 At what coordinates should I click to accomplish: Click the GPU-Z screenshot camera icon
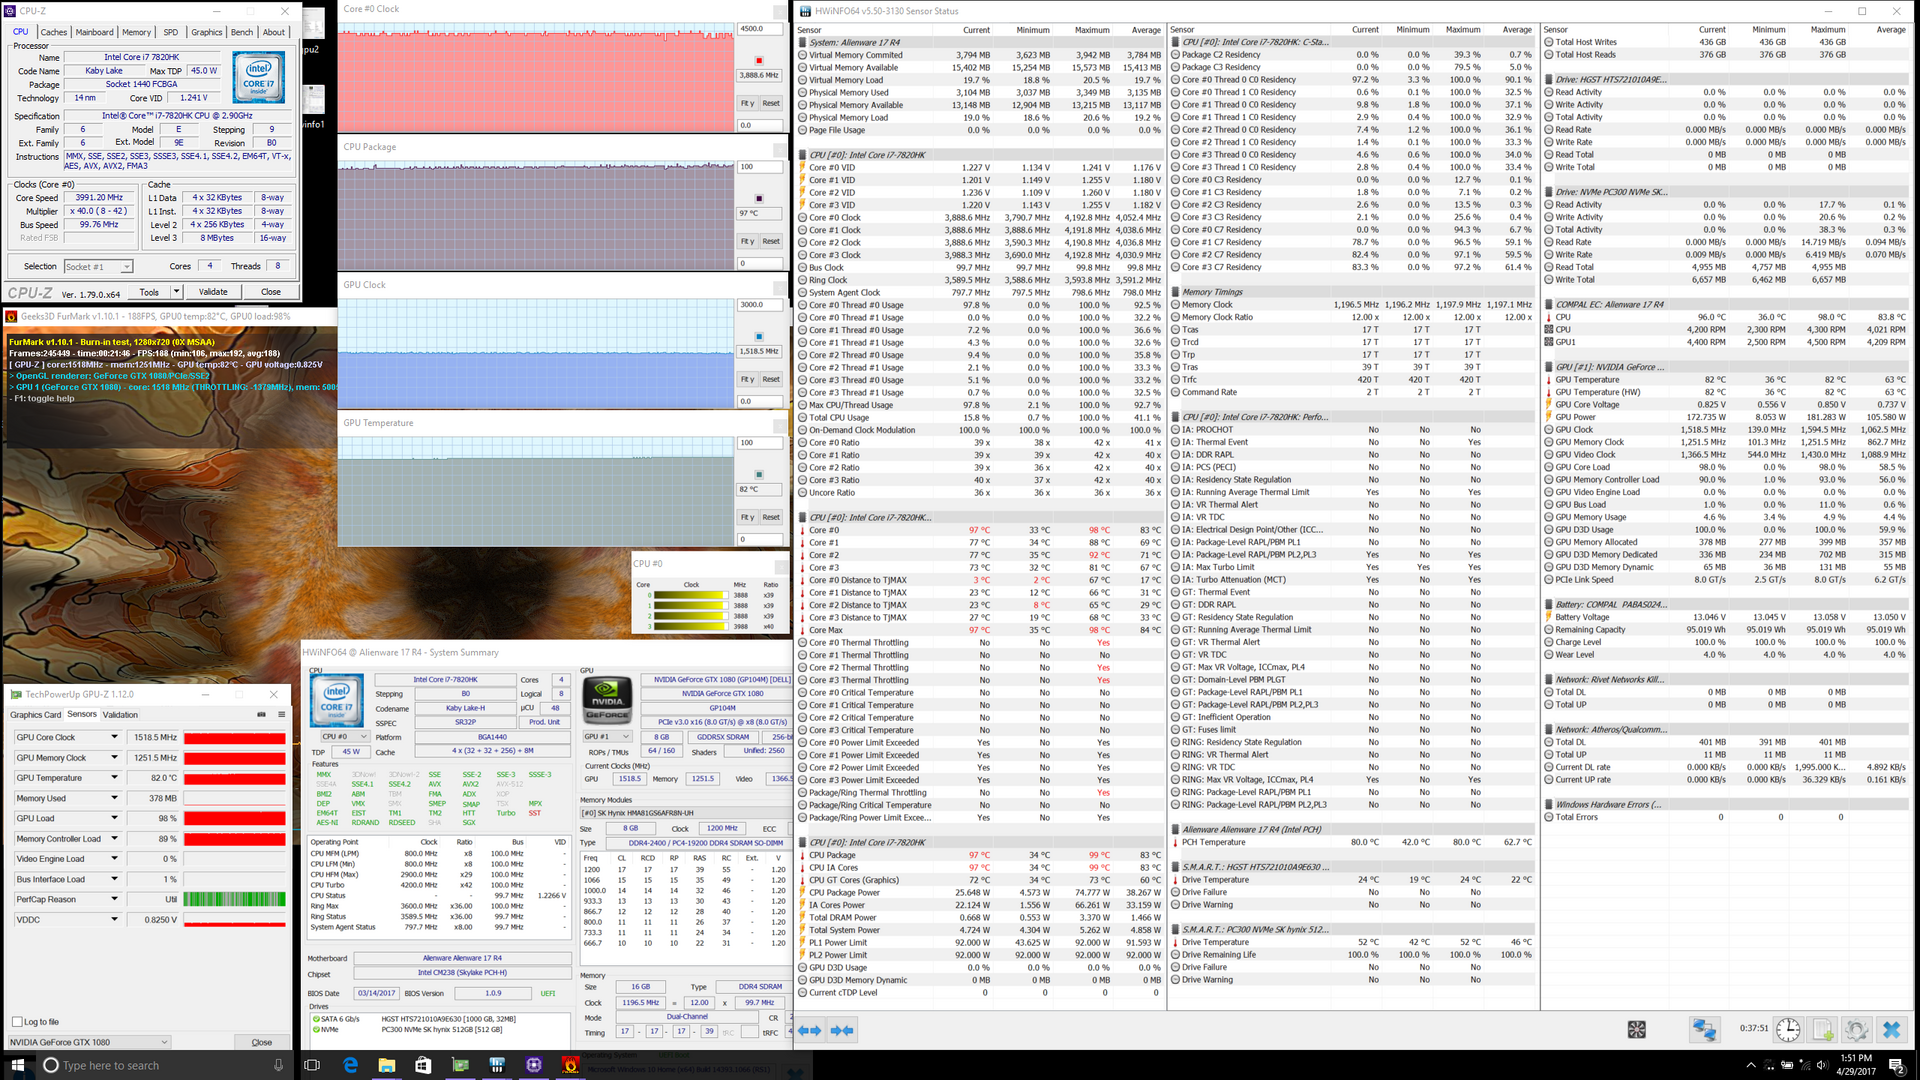(261, 714)
